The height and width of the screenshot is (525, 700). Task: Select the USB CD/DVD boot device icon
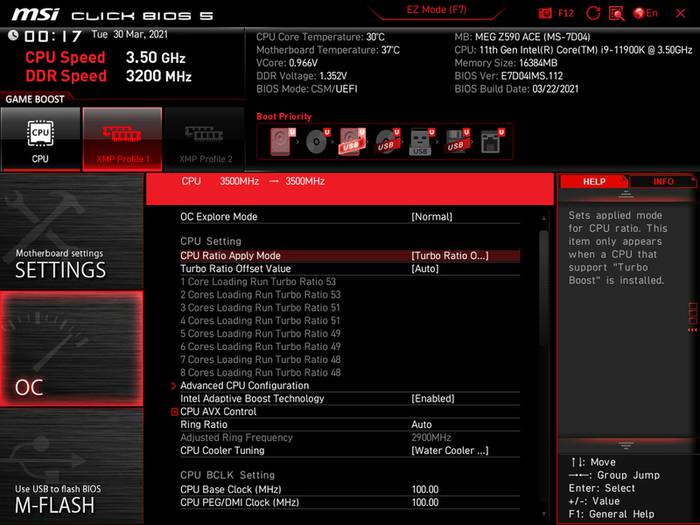point(388,141)
